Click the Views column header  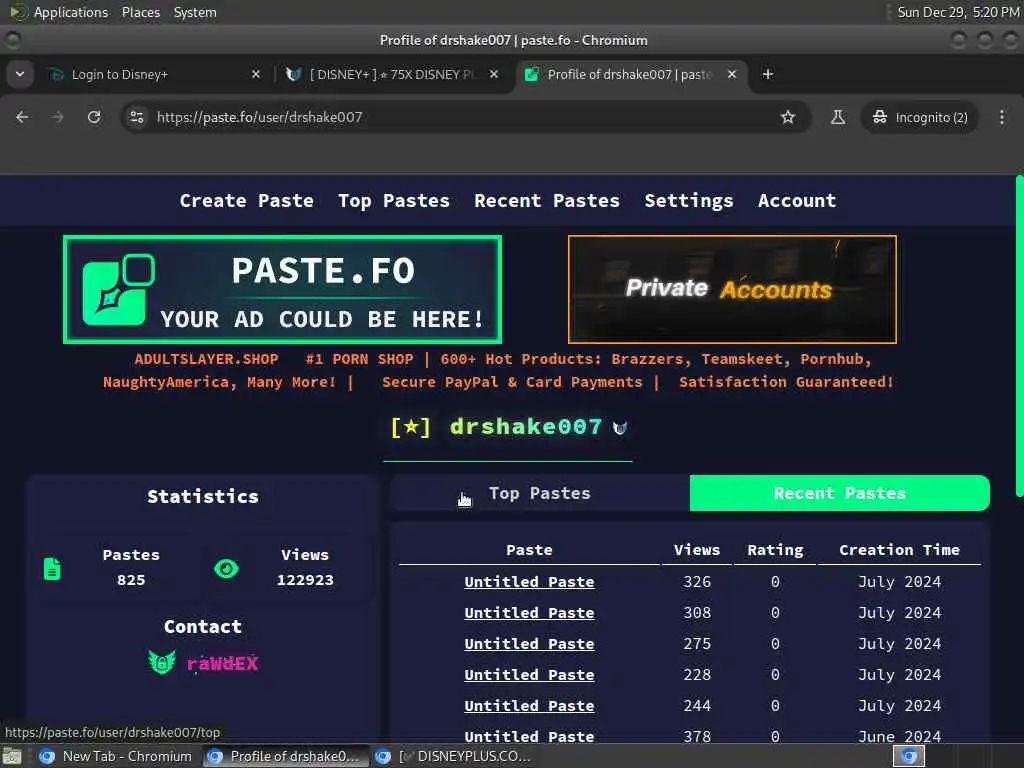point(697,550)
